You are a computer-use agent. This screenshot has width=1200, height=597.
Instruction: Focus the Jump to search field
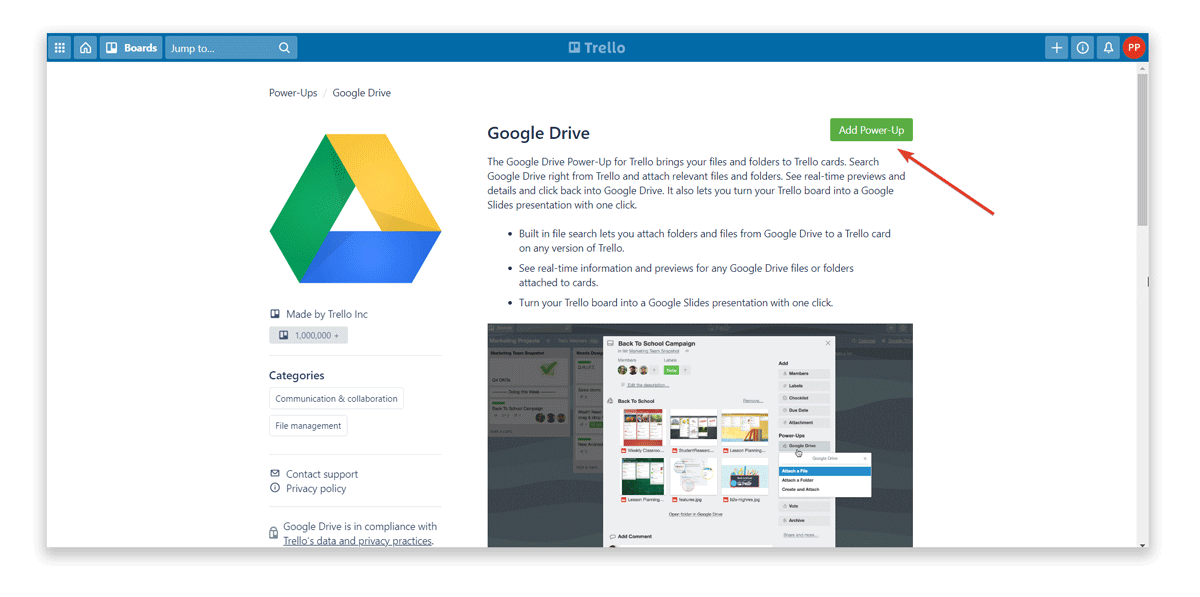point(231,47)
